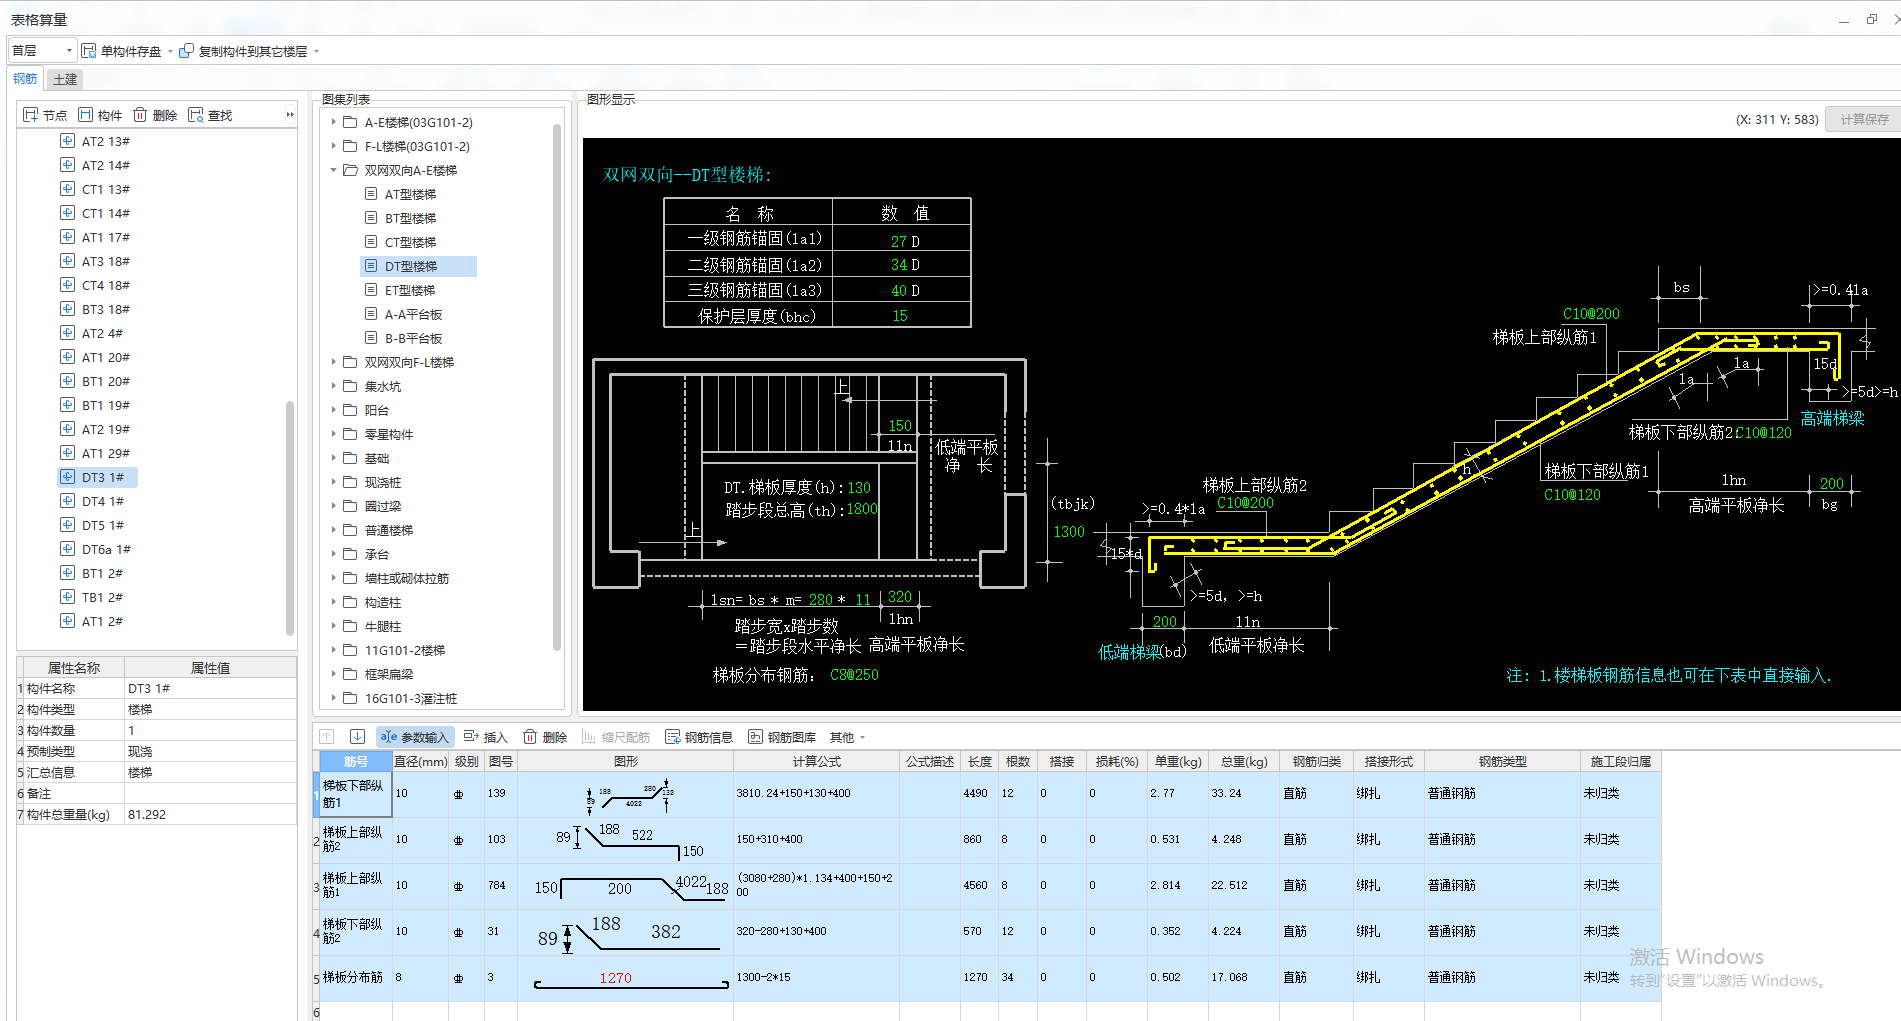This screenshot has height=1021, width=1901.
Task: Click left component tree scrollbar
Action: 290,517
